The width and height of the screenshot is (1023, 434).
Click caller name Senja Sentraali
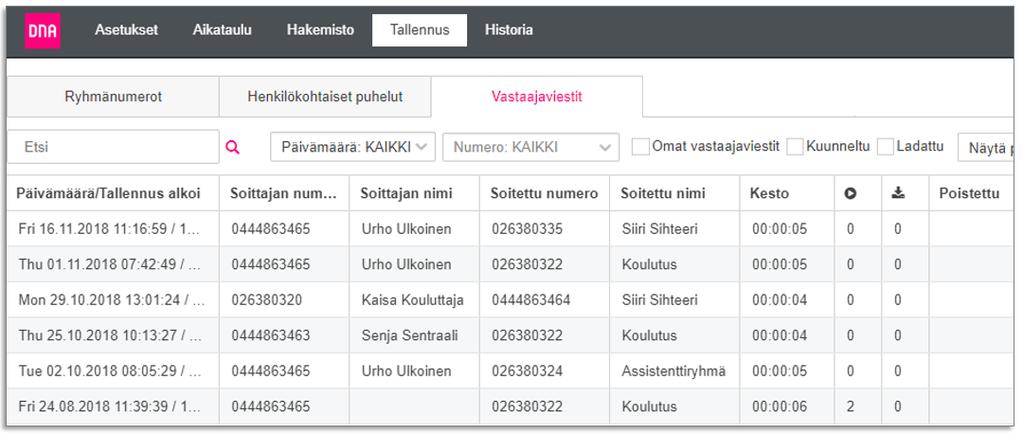(410, 335)
